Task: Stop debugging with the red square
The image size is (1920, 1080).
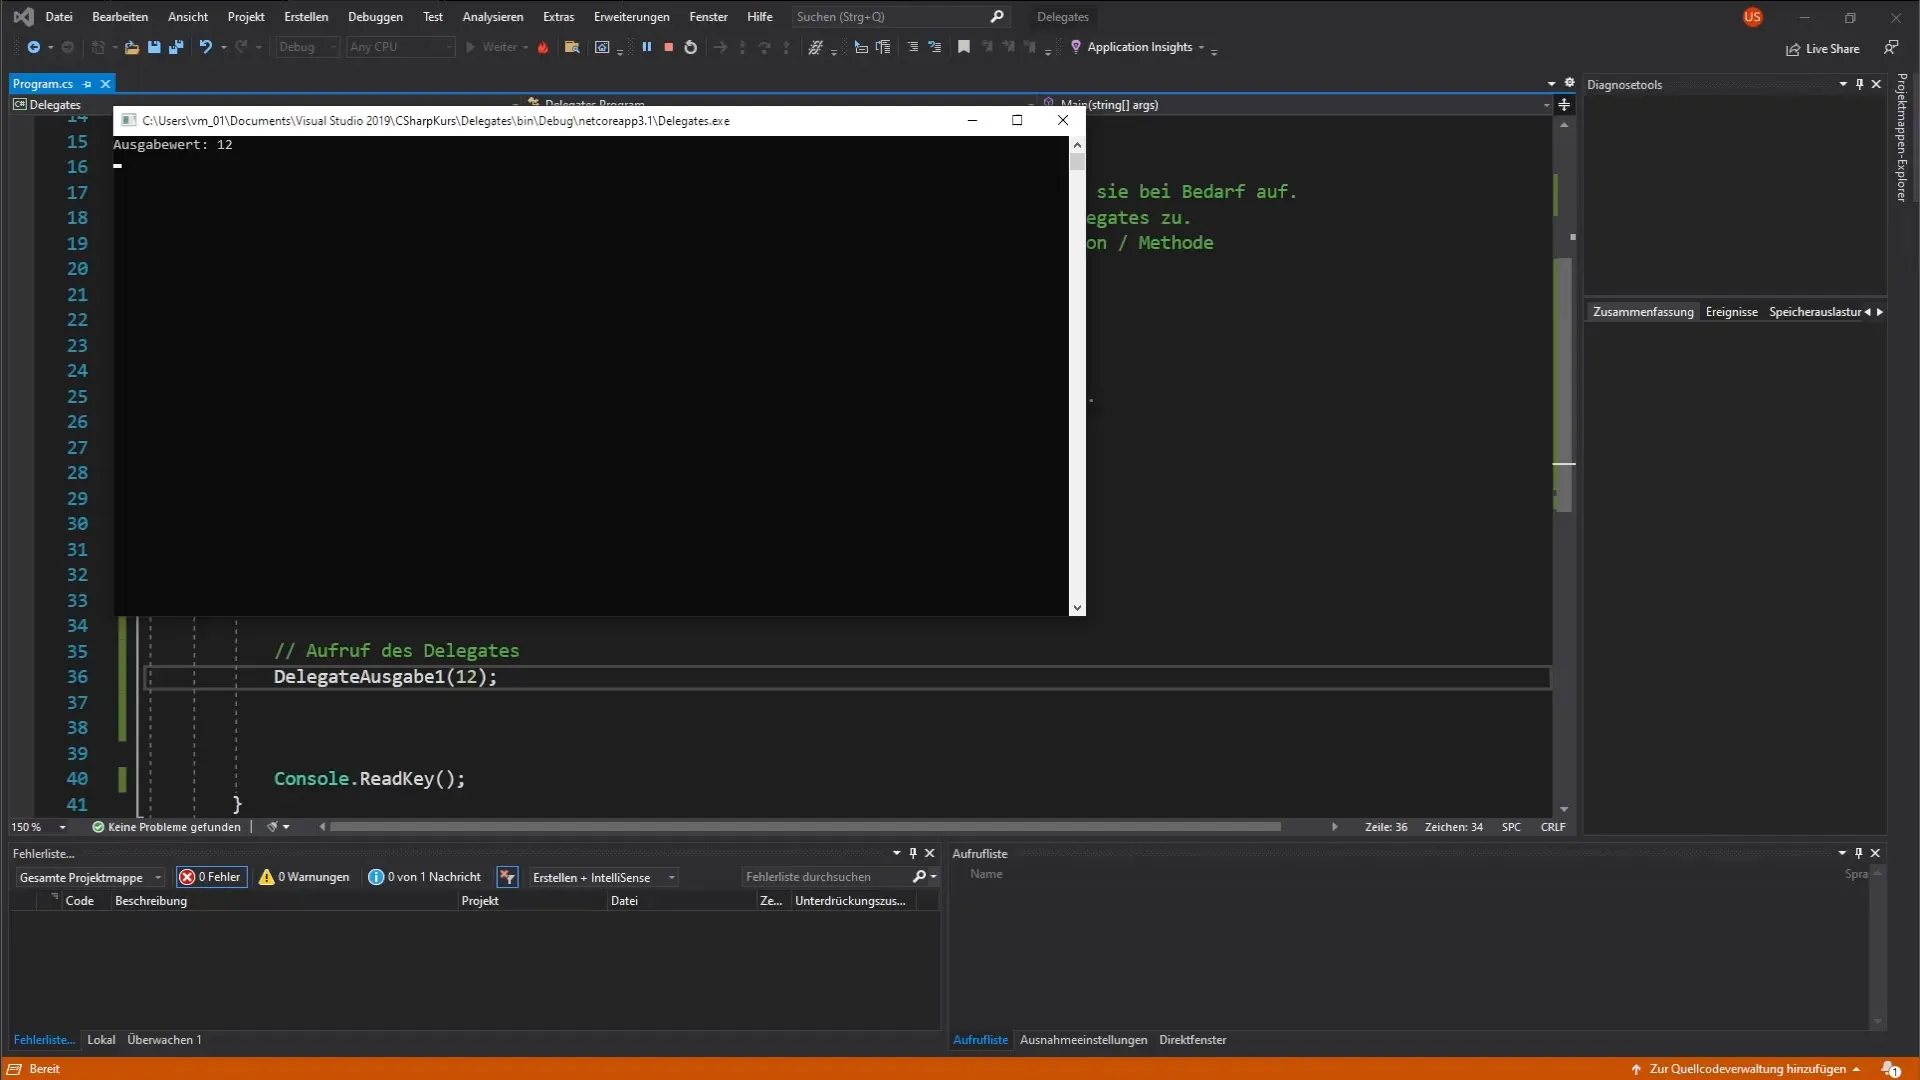Action: point(669,47)
